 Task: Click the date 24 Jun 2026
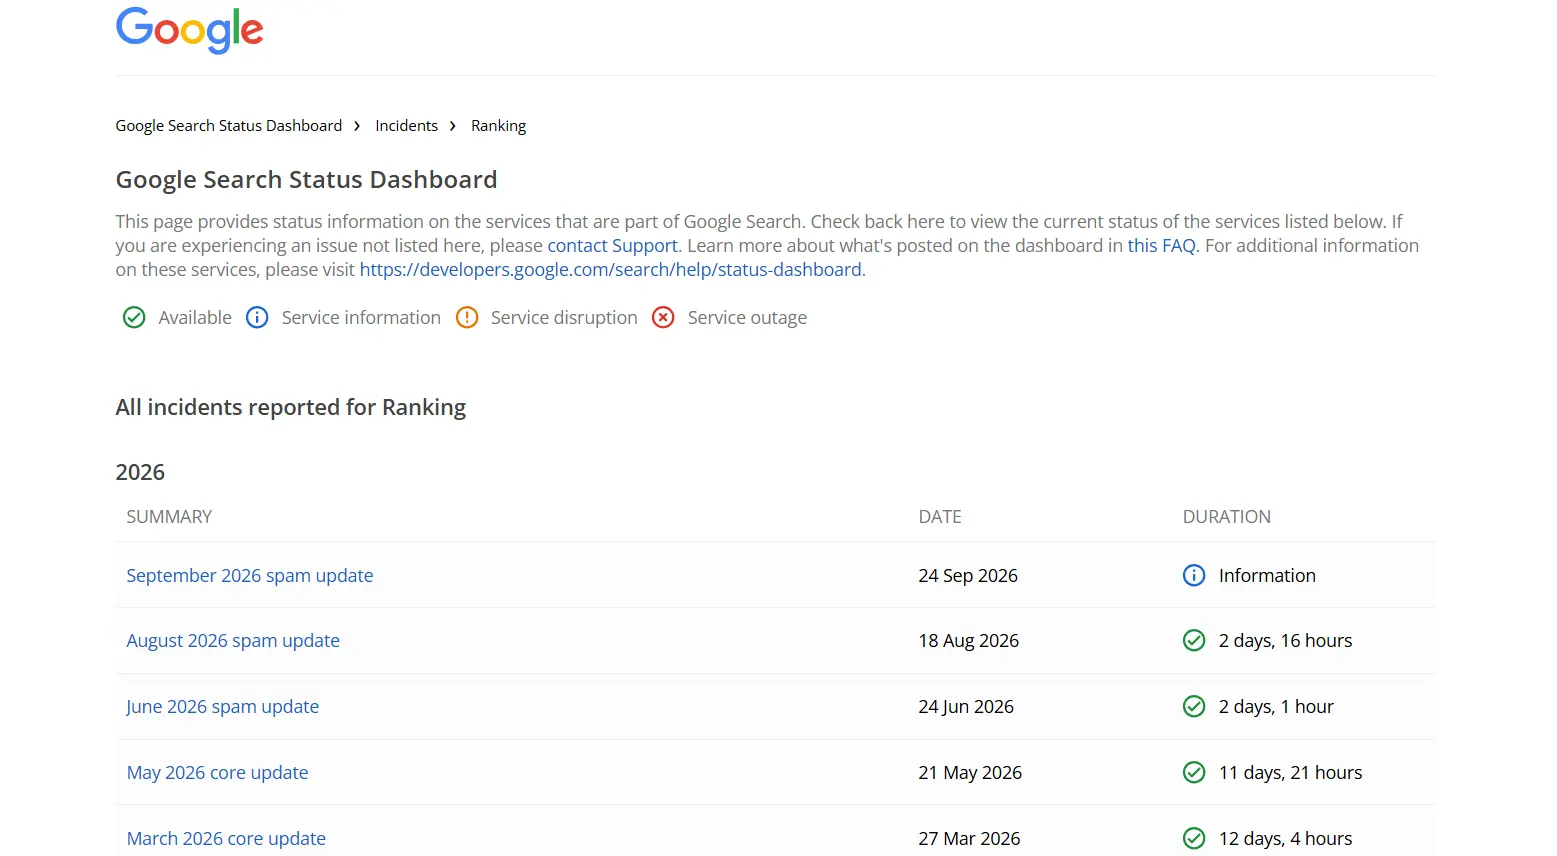(x=966, y=706)
